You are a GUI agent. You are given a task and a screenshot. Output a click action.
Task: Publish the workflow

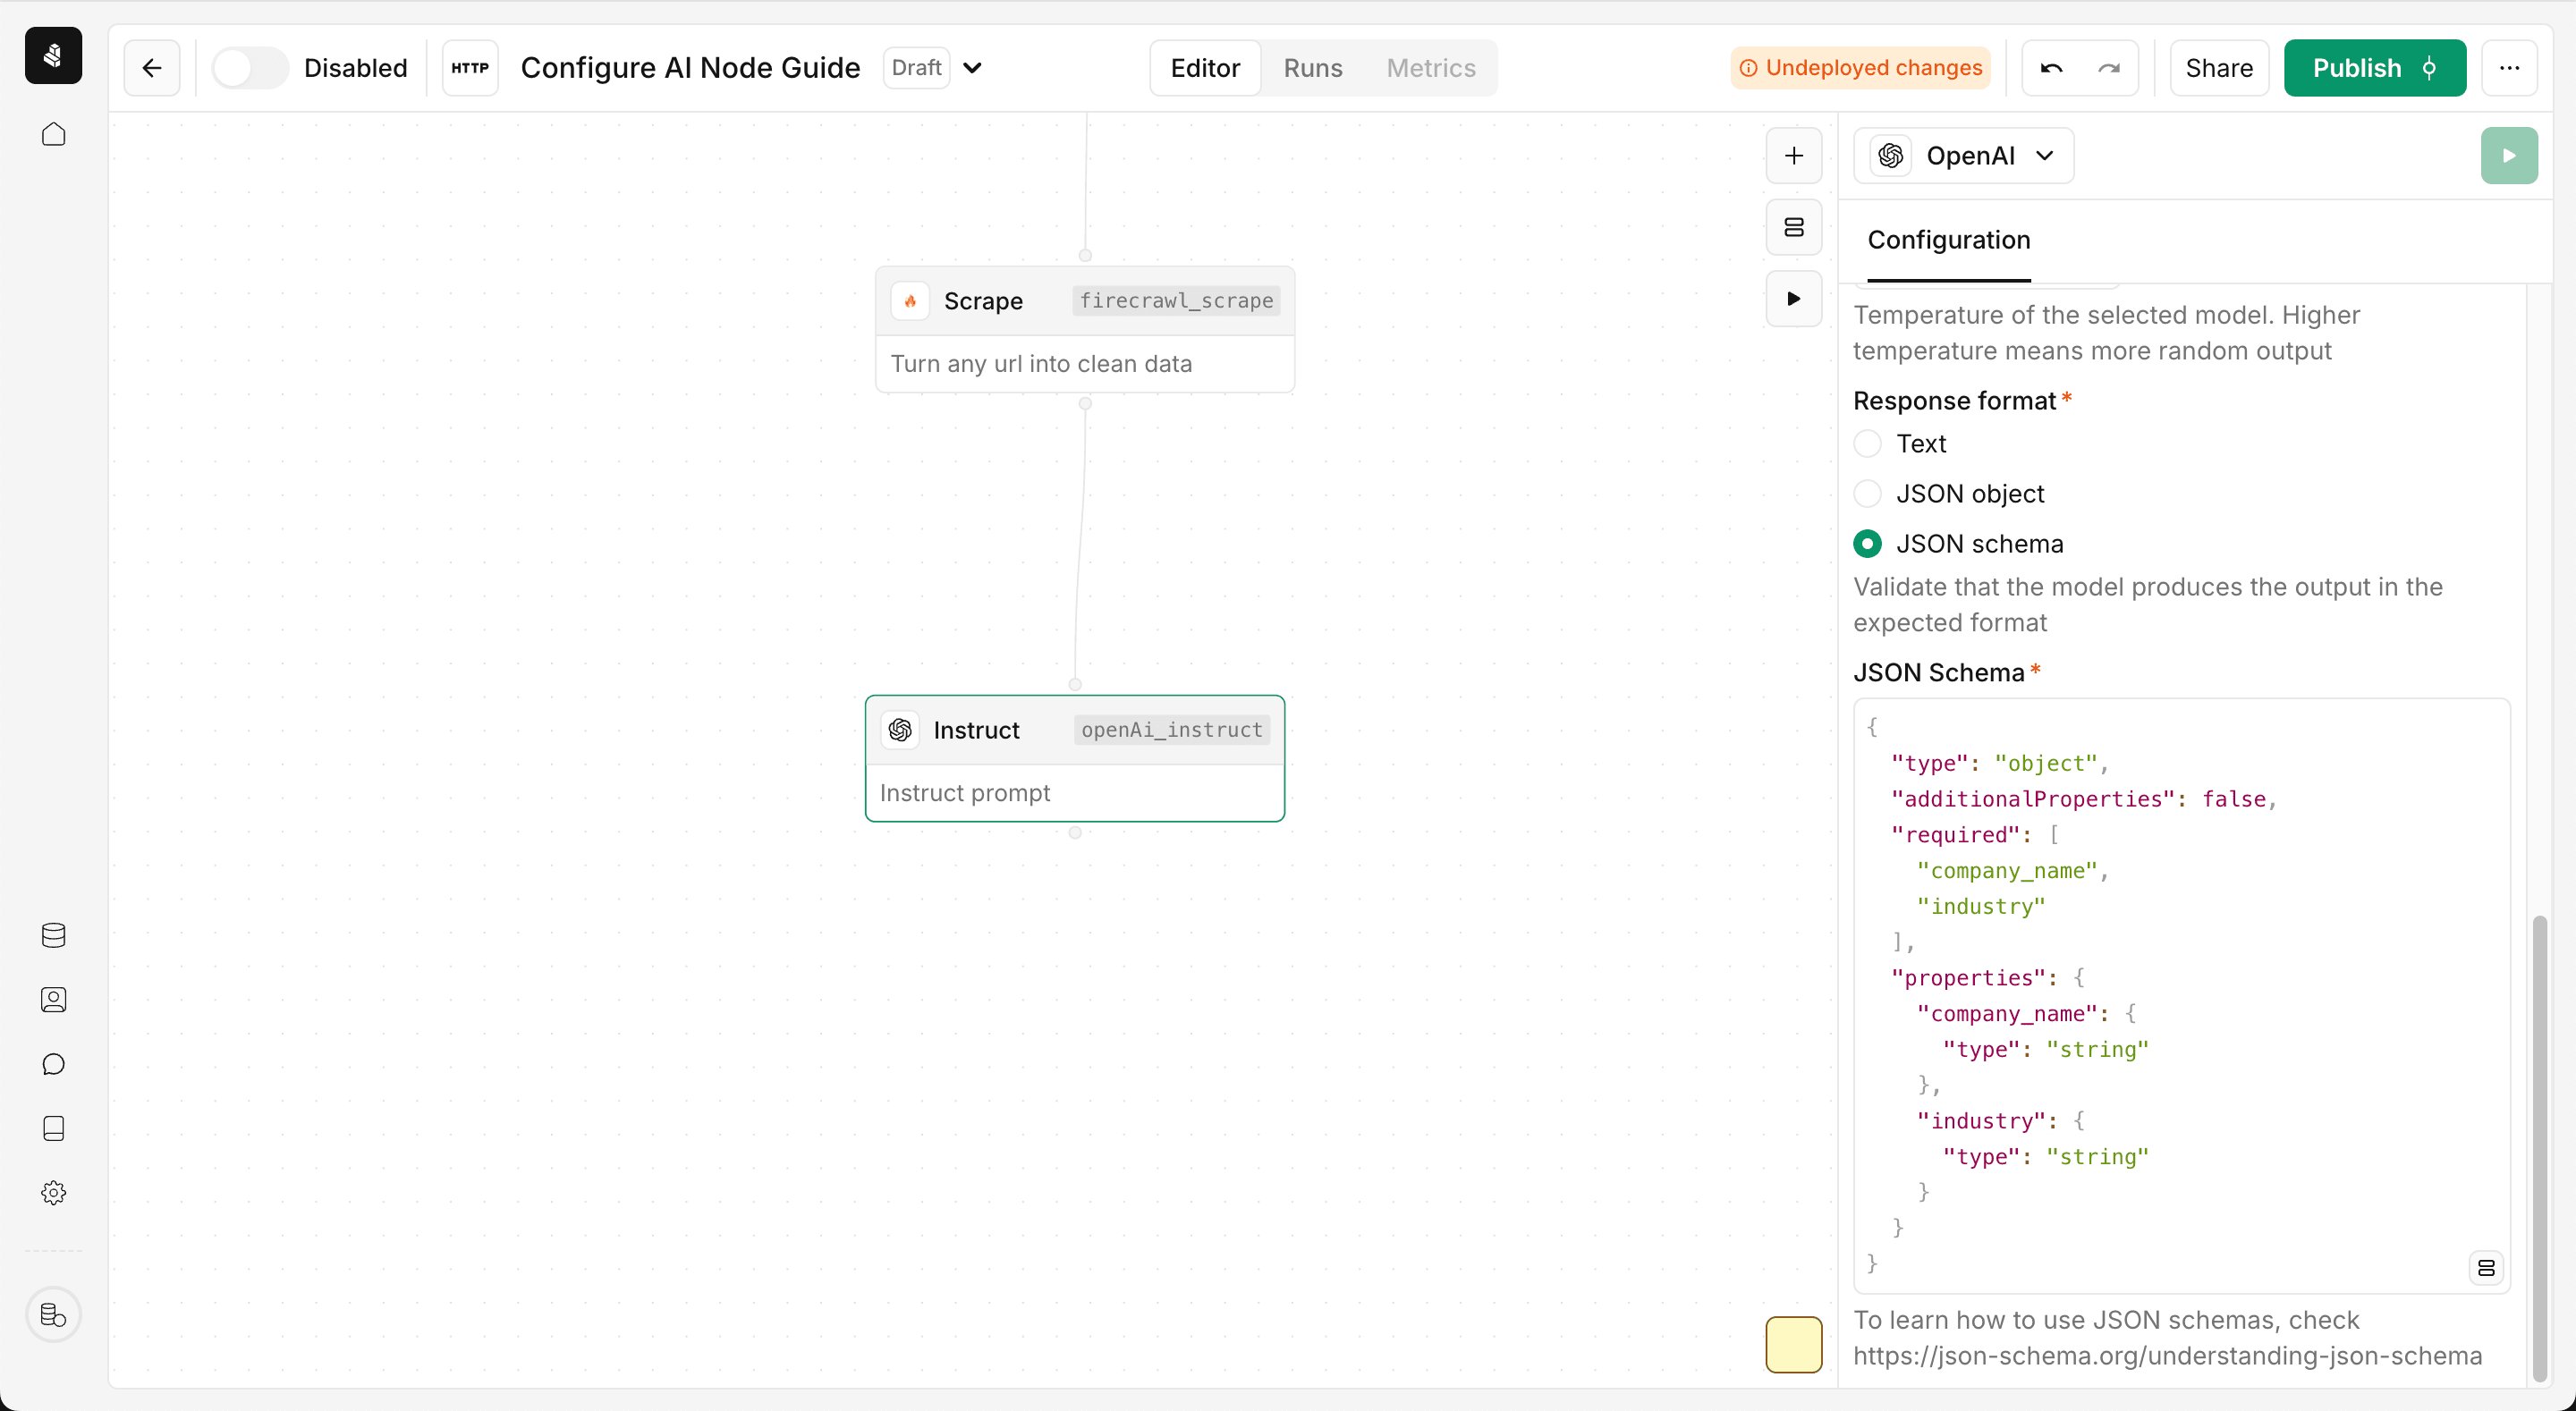coord(2374,68)
